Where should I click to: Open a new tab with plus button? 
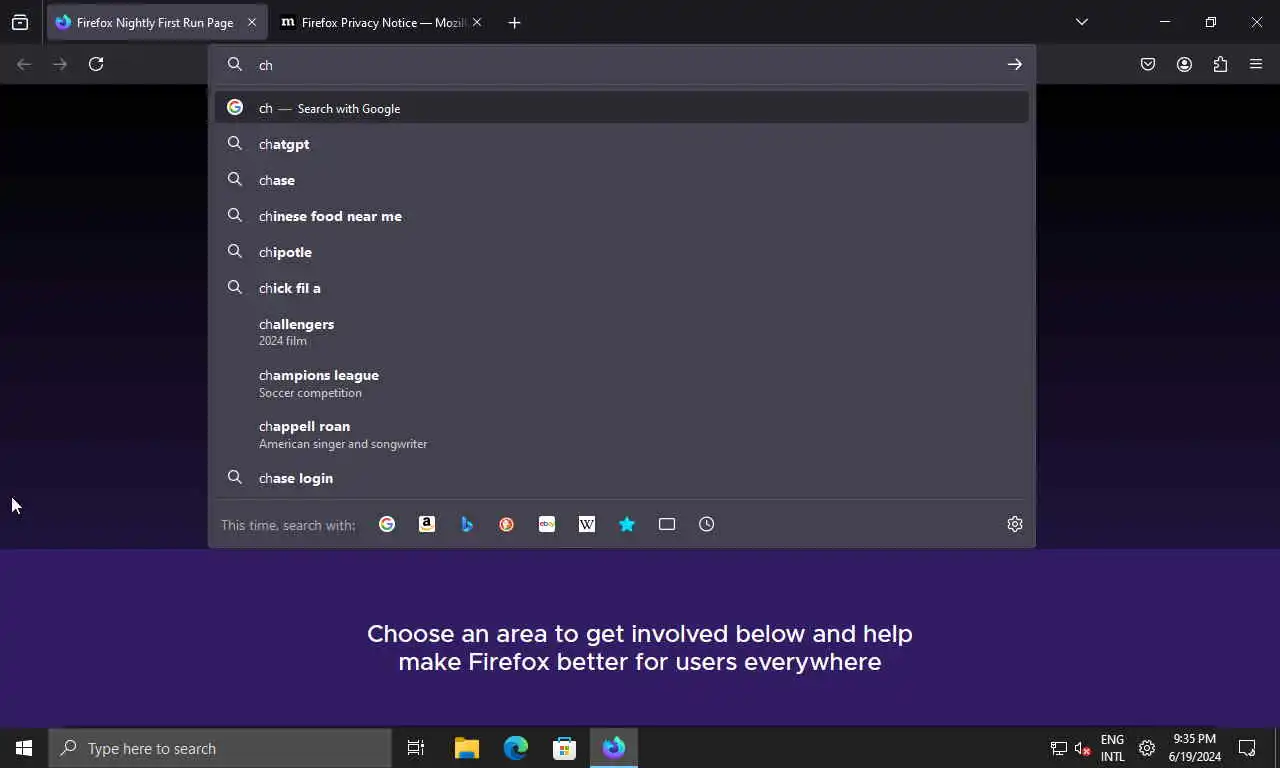point(514,22)
